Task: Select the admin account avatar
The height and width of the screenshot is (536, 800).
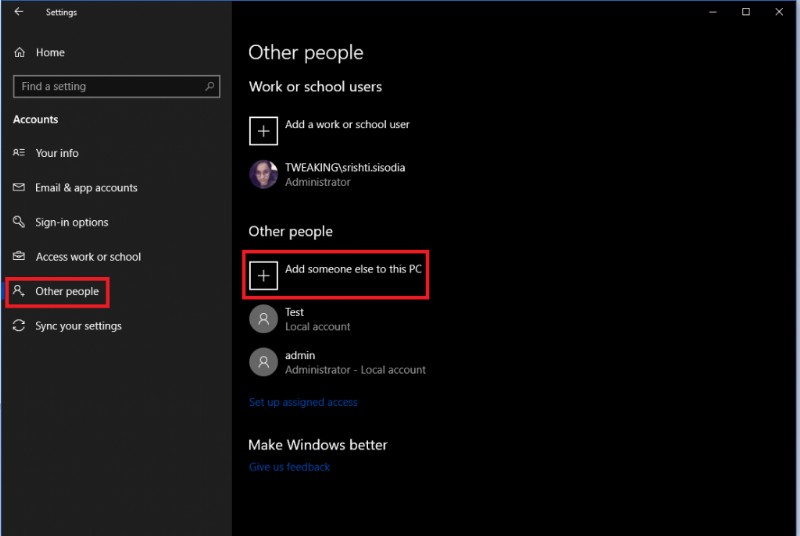Action: point(263,362)
